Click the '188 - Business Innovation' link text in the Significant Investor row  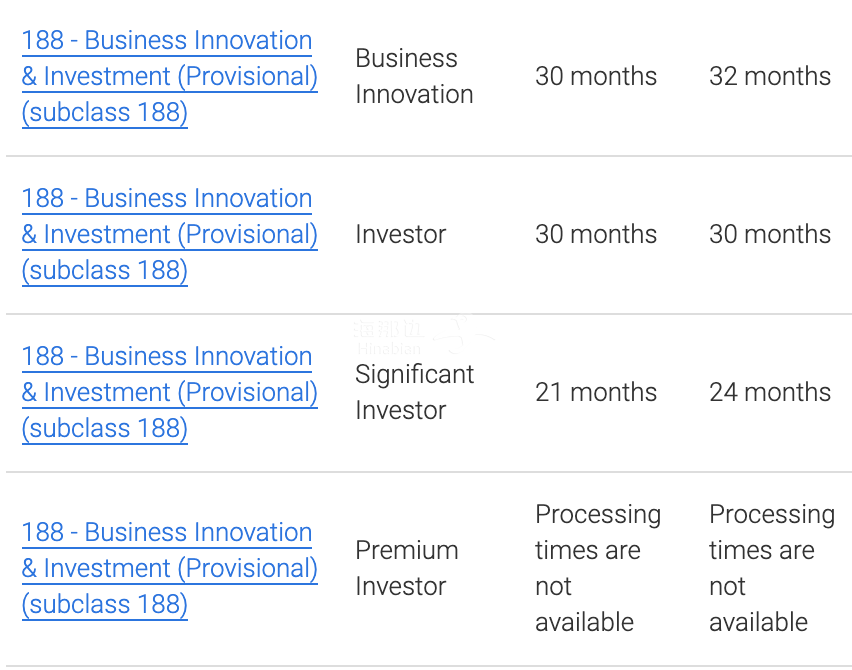[167, 356]
